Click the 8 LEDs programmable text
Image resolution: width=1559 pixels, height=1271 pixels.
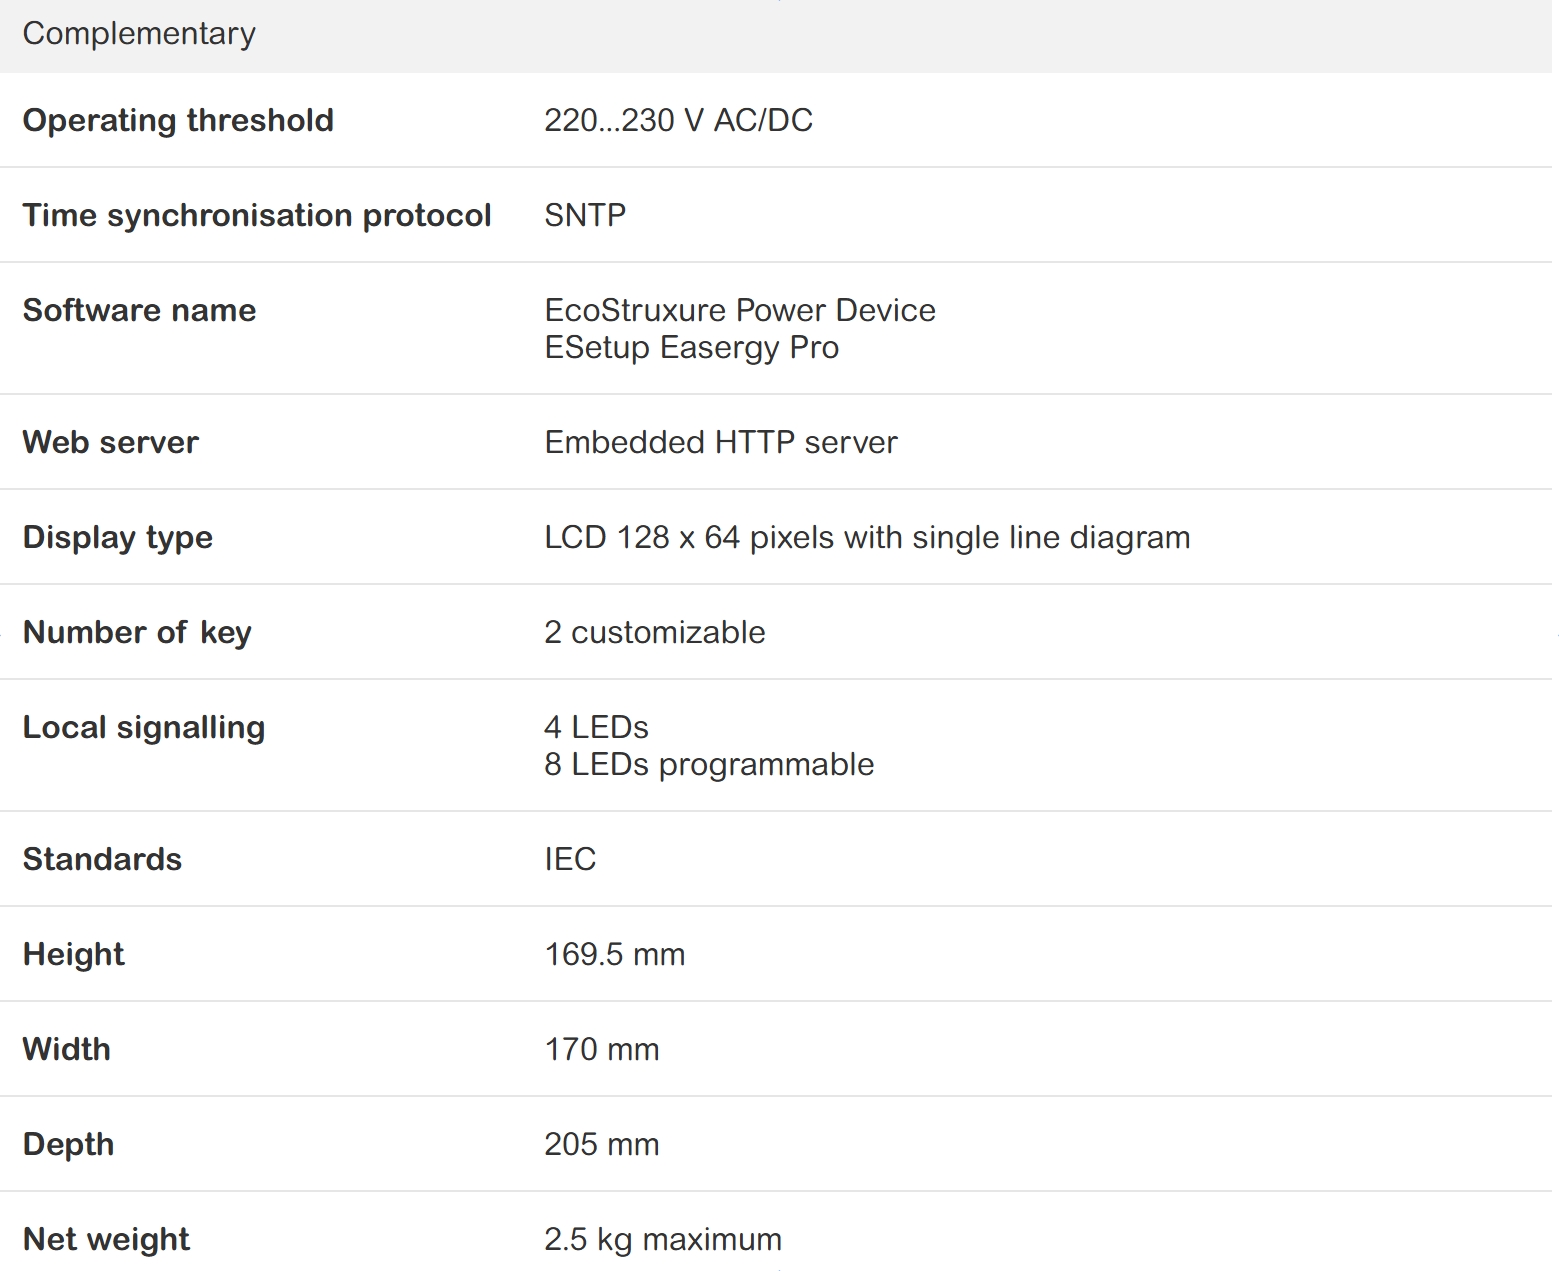709,764
